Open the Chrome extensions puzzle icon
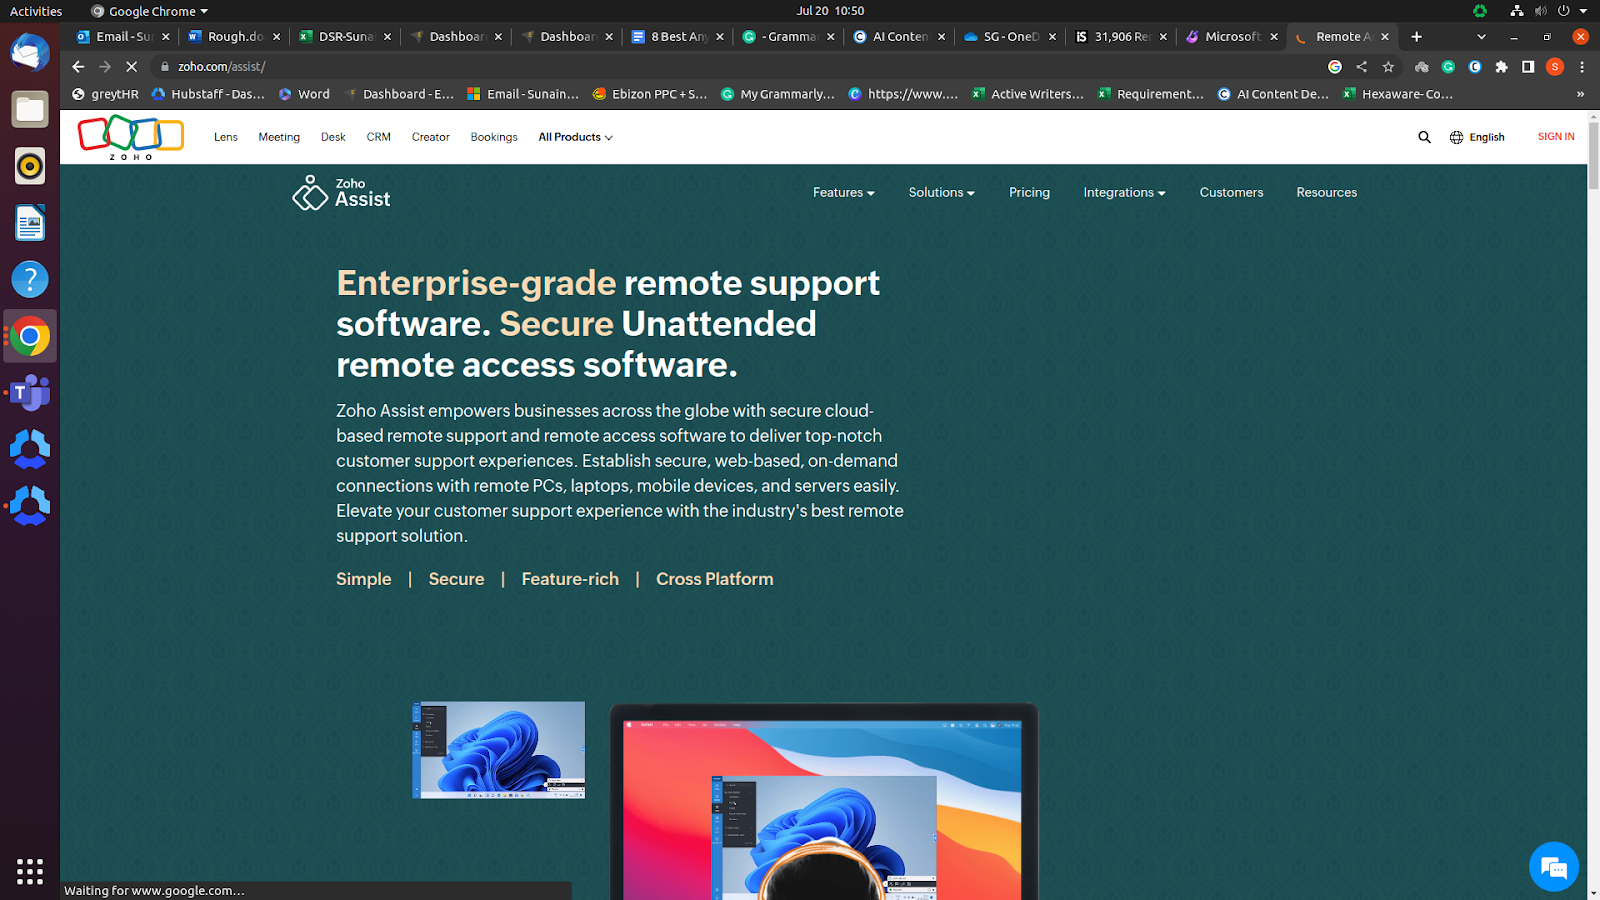 [x=1501, y=67]
